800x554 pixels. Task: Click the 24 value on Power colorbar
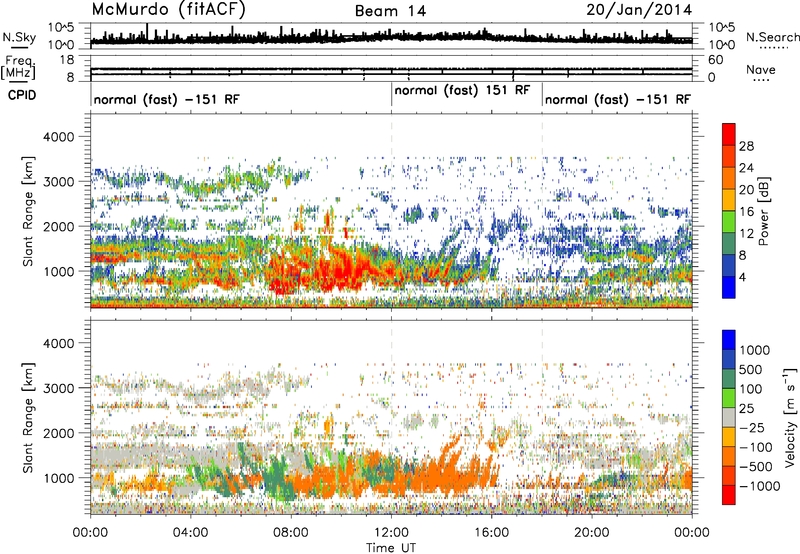[x=746, y=168]
